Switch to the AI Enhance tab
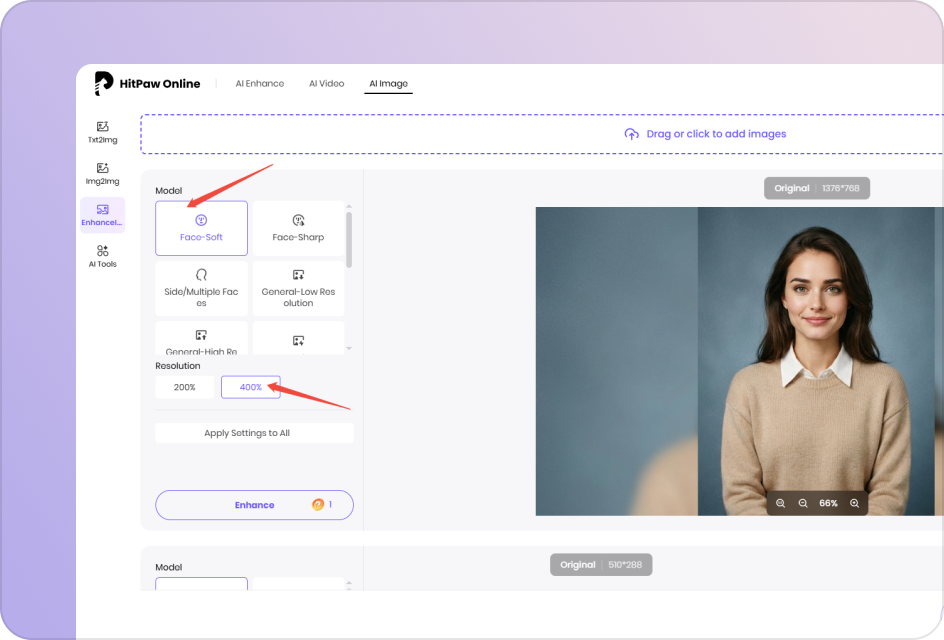 coord(260,84)
